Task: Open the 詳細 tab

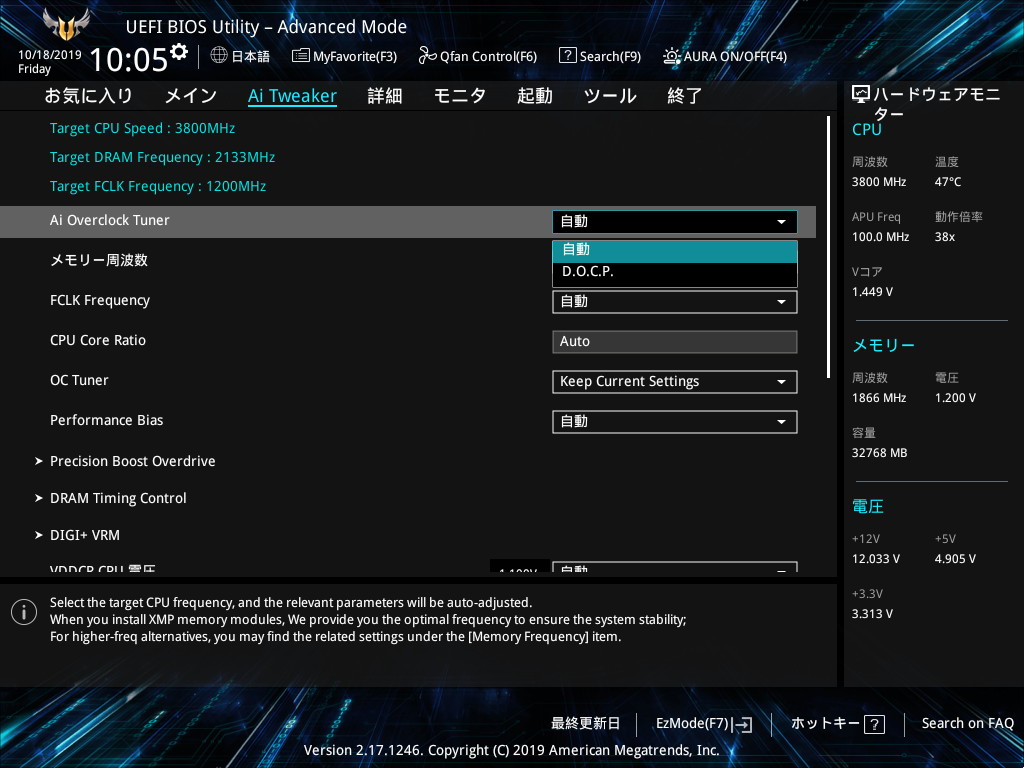Action: [385, 96]
